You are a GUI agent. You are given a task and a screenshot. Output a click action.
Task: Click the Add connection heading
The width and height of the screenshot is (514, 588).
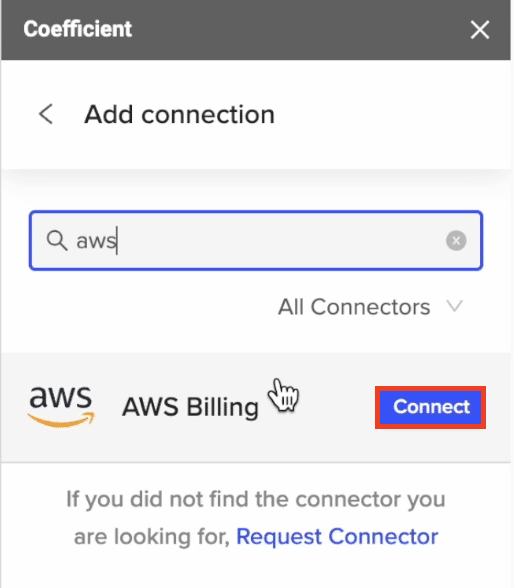point(180,114)
